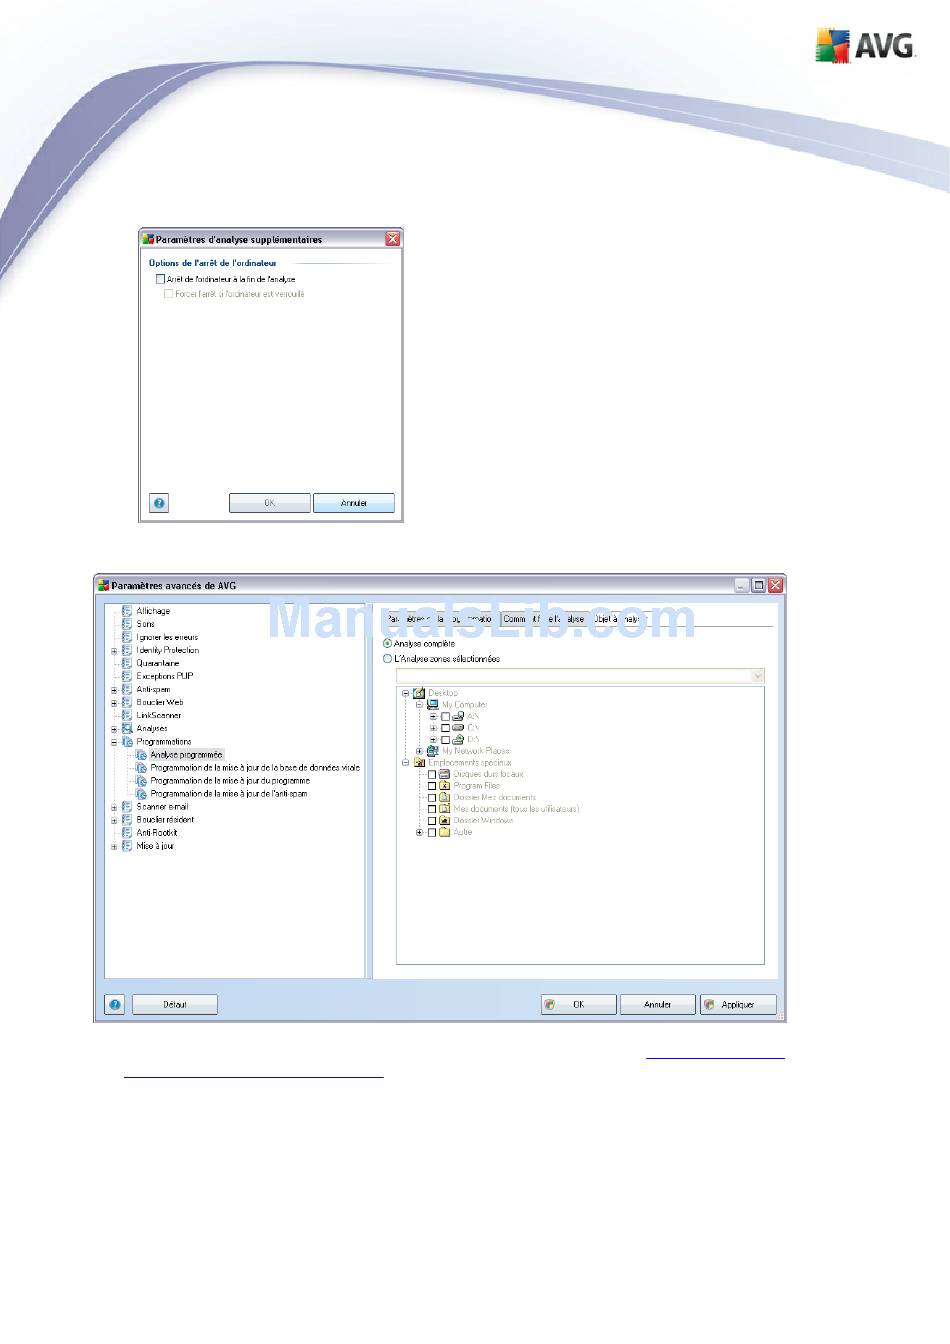Click the help icon in the supplementary analysis dialog
This screenshot has width=950, height=1344.
click(159, 503)
